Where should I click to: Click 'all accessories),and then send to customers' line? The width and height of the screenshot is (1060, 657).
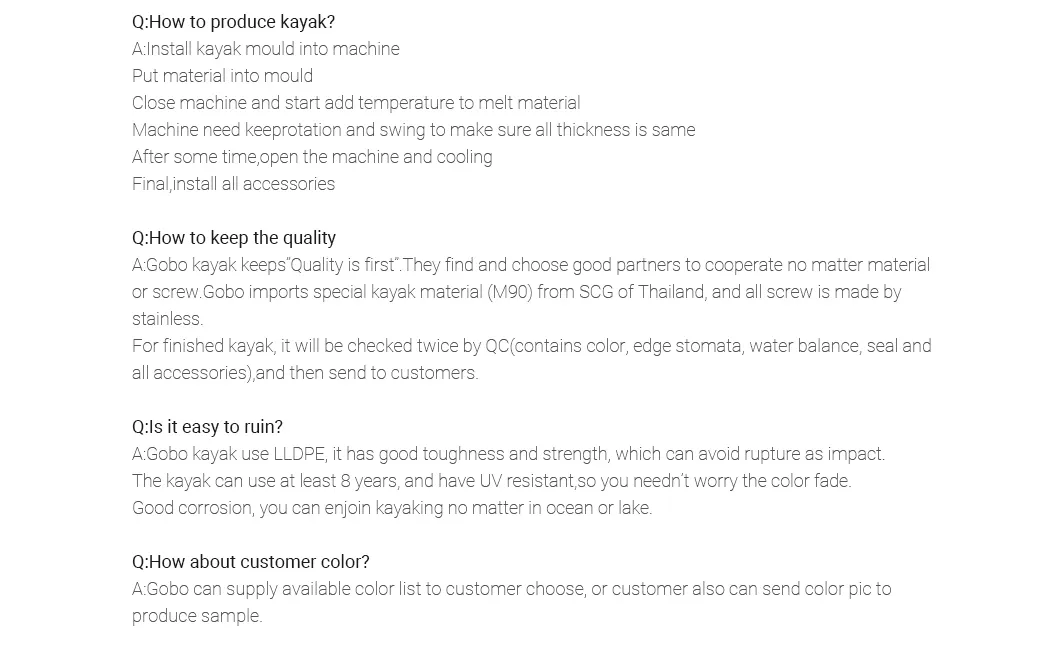[x=305, y=373]
